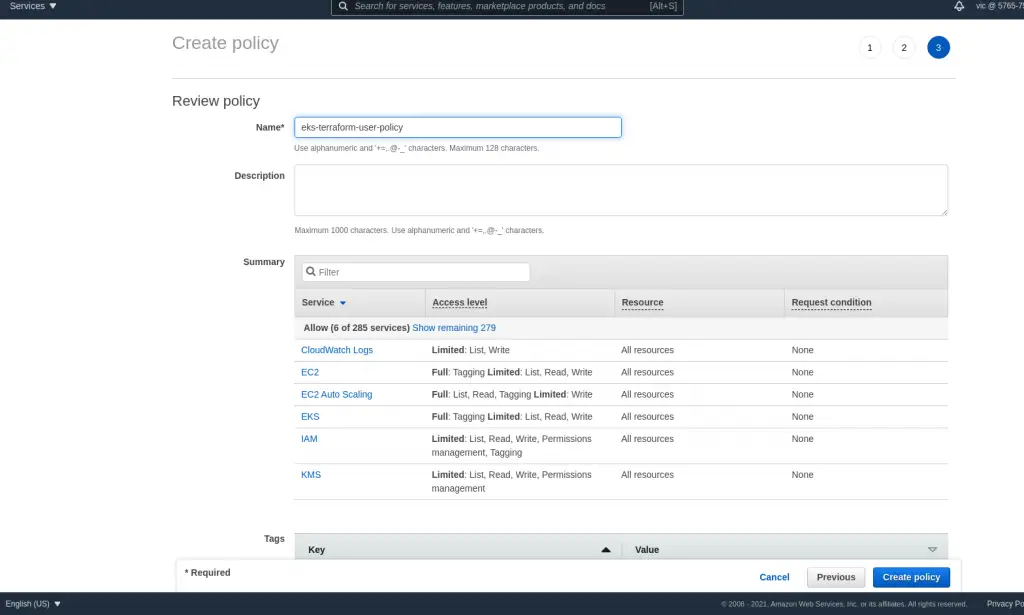Click 'All resources' in the KMS row
The width and height of the screenshot is (1024, 615).
point(647,475)
